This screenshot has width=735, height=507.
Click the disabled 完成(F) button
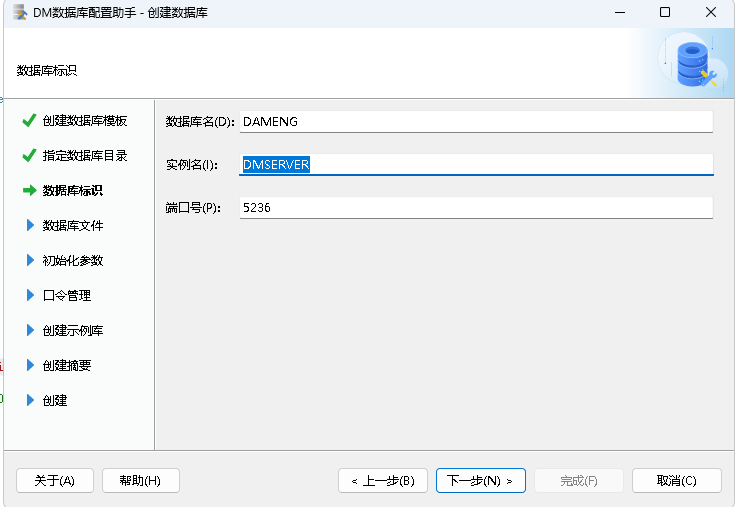[579, 480]
